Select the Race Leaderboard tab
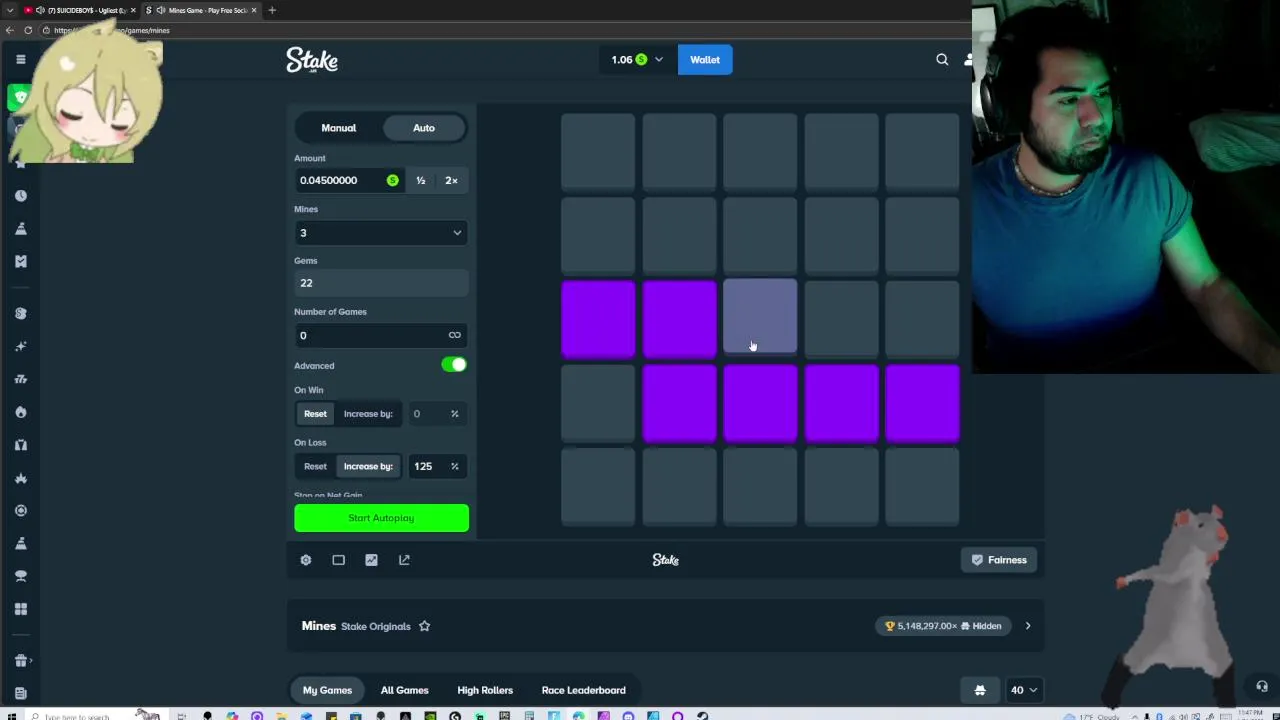 click(x=584, y=690)
